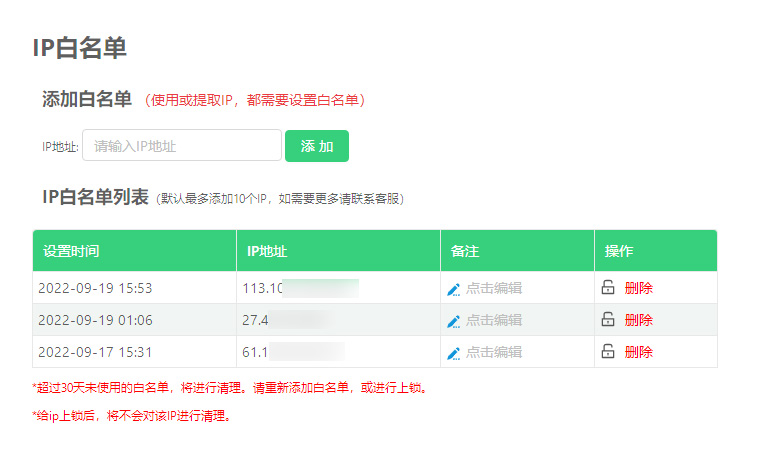Delete the 27.4 whitelist entry
Viewport: 760px width, 460px height.
[x=639, y=320]
